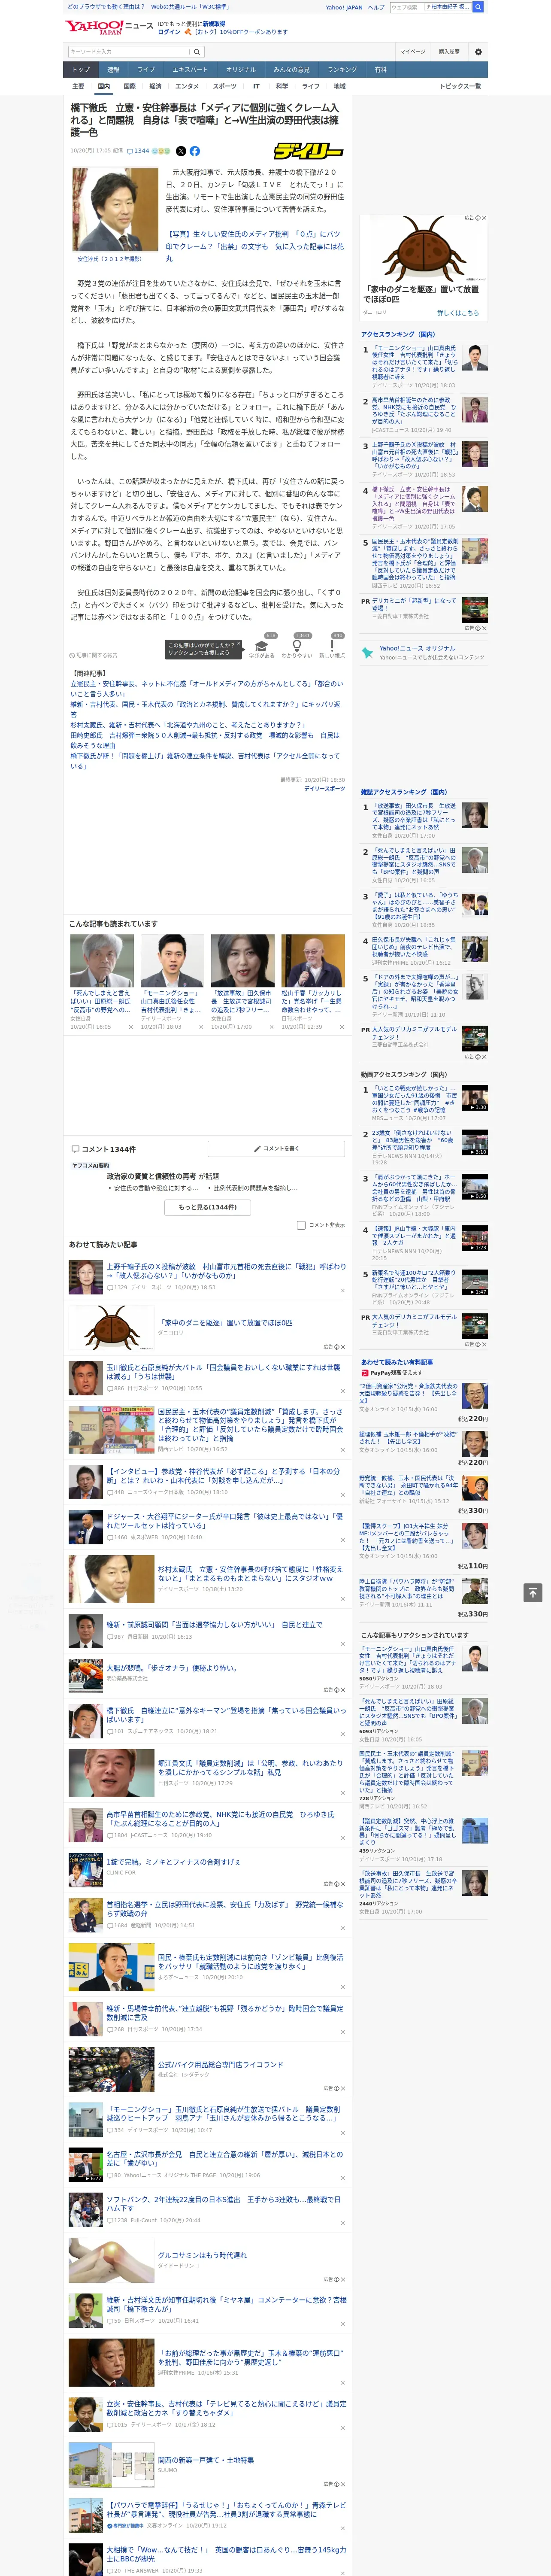551x2576 pixels.
Task: Select エキスパート navigation tab
Action: 190,70
